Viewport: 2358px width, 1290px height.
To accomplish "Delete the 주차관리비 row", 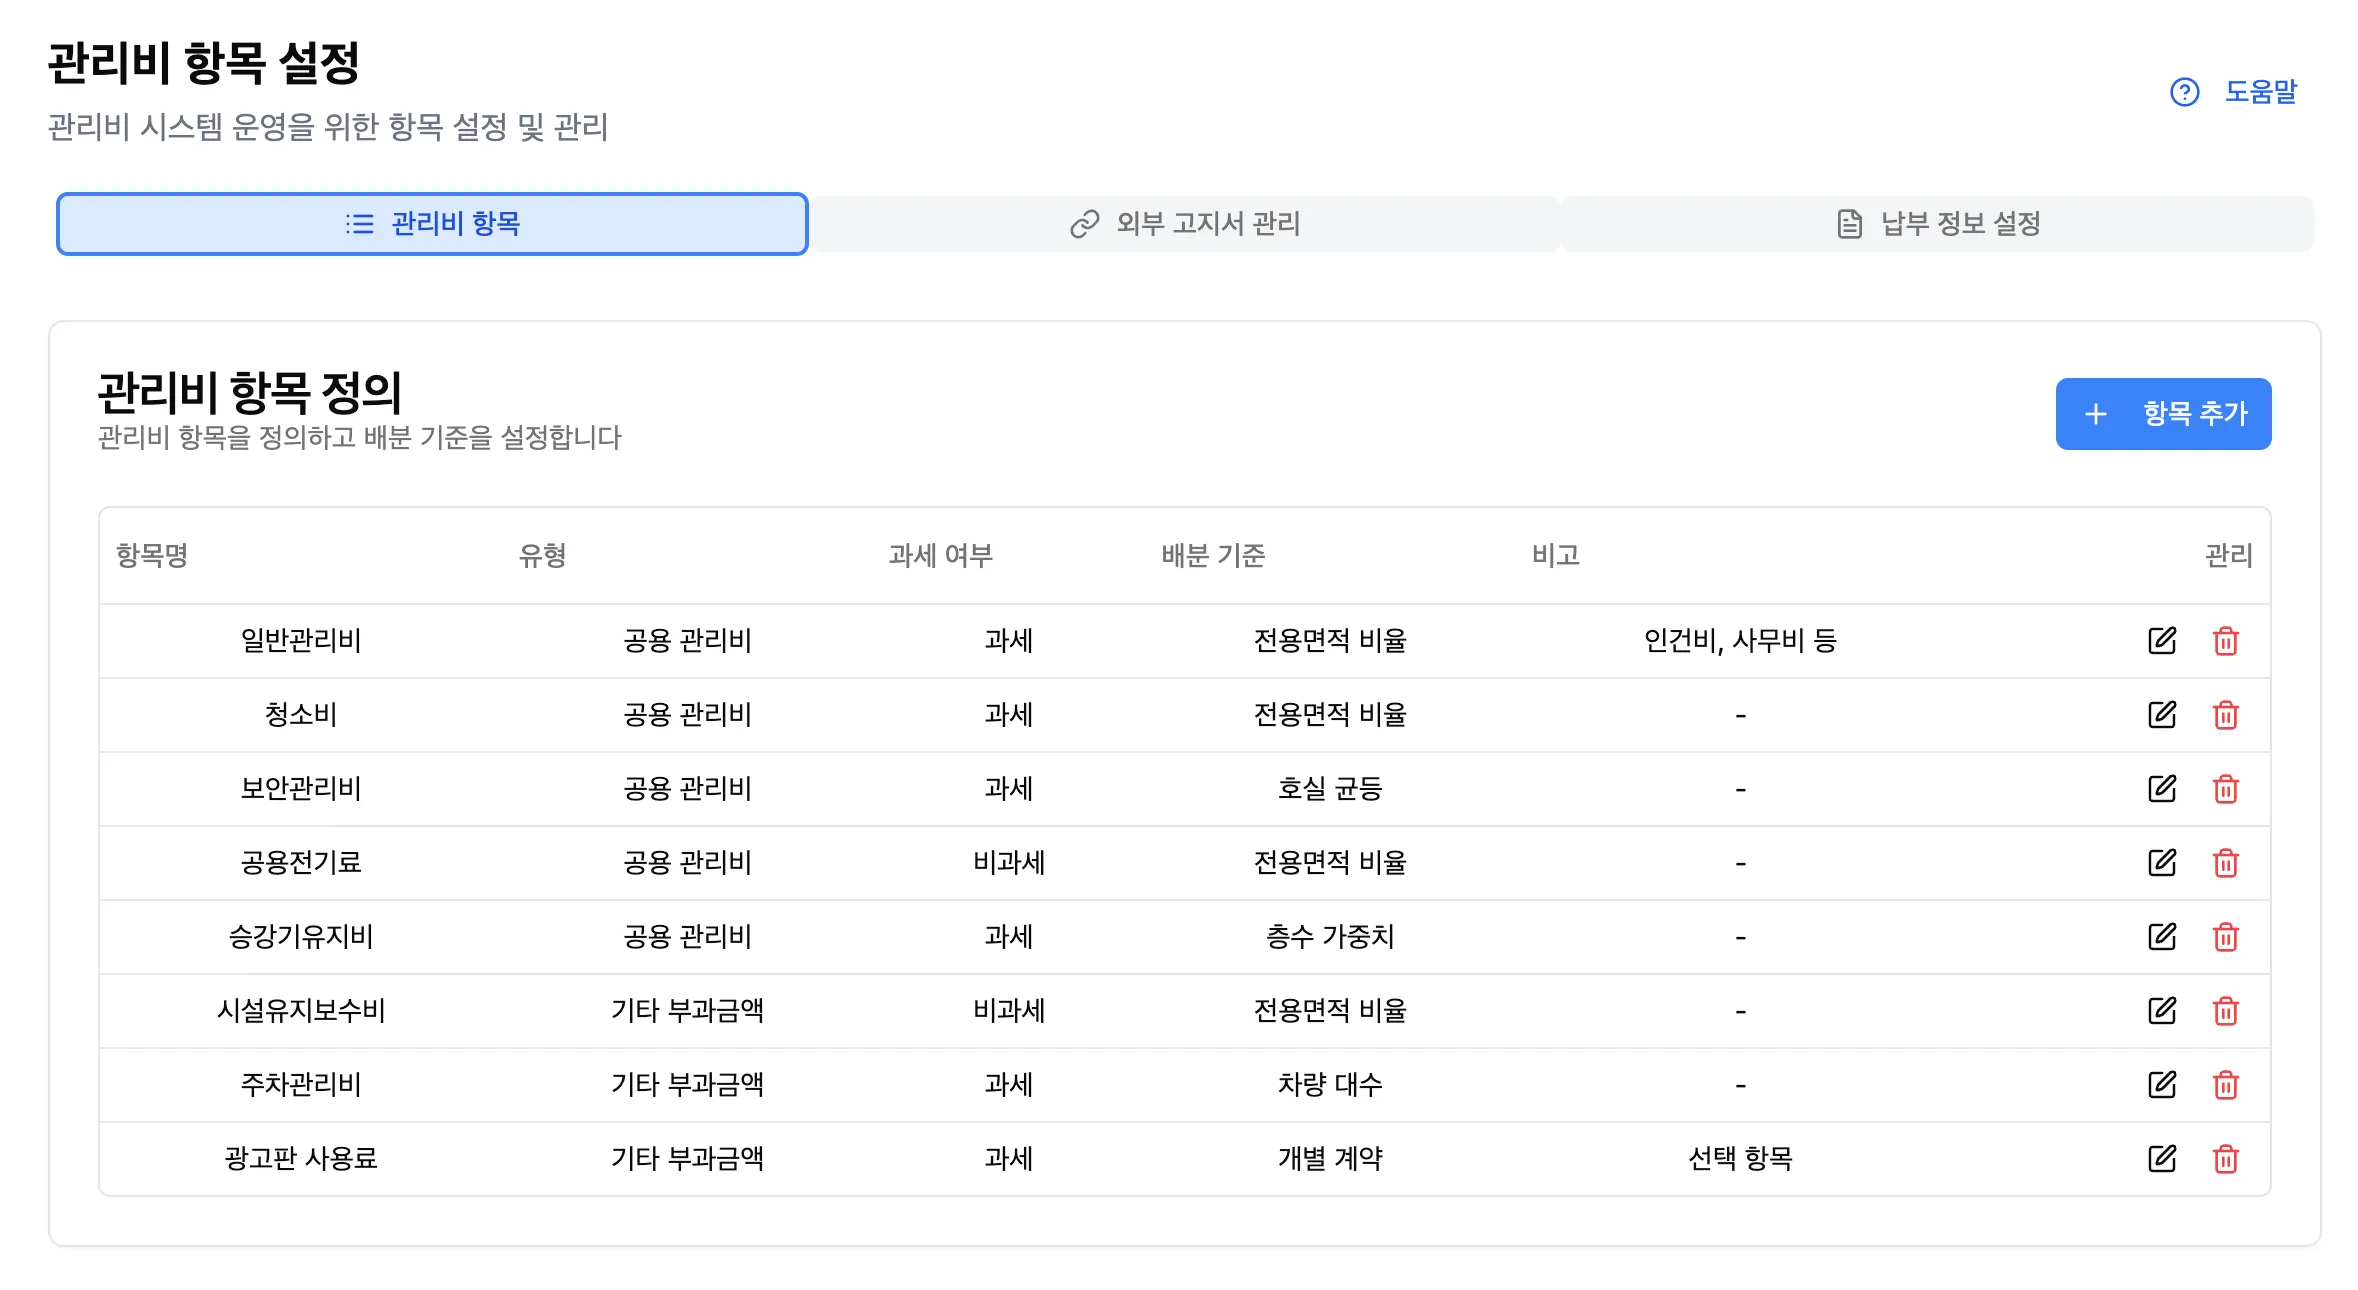I will pyautogui.click(x=2226, y=1084).
